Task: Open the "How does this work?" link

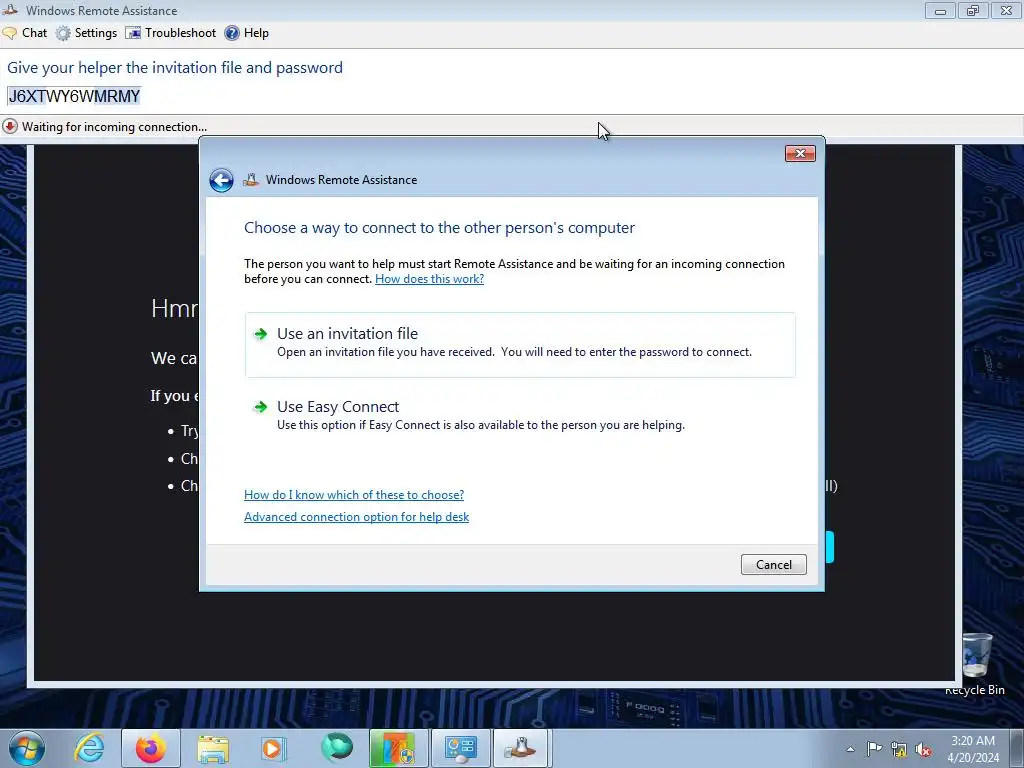Action: tap(429, 279)
